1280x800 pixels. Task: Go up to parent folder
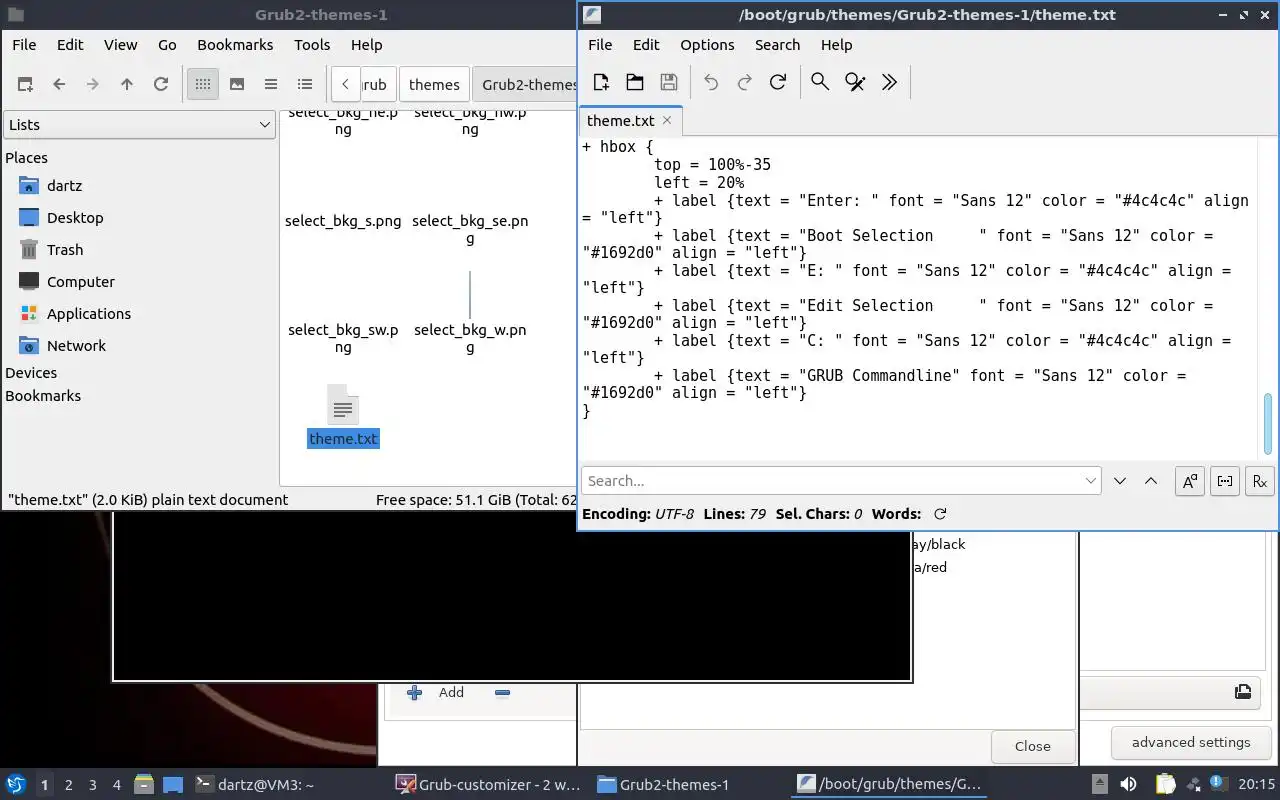pos(127,85)
